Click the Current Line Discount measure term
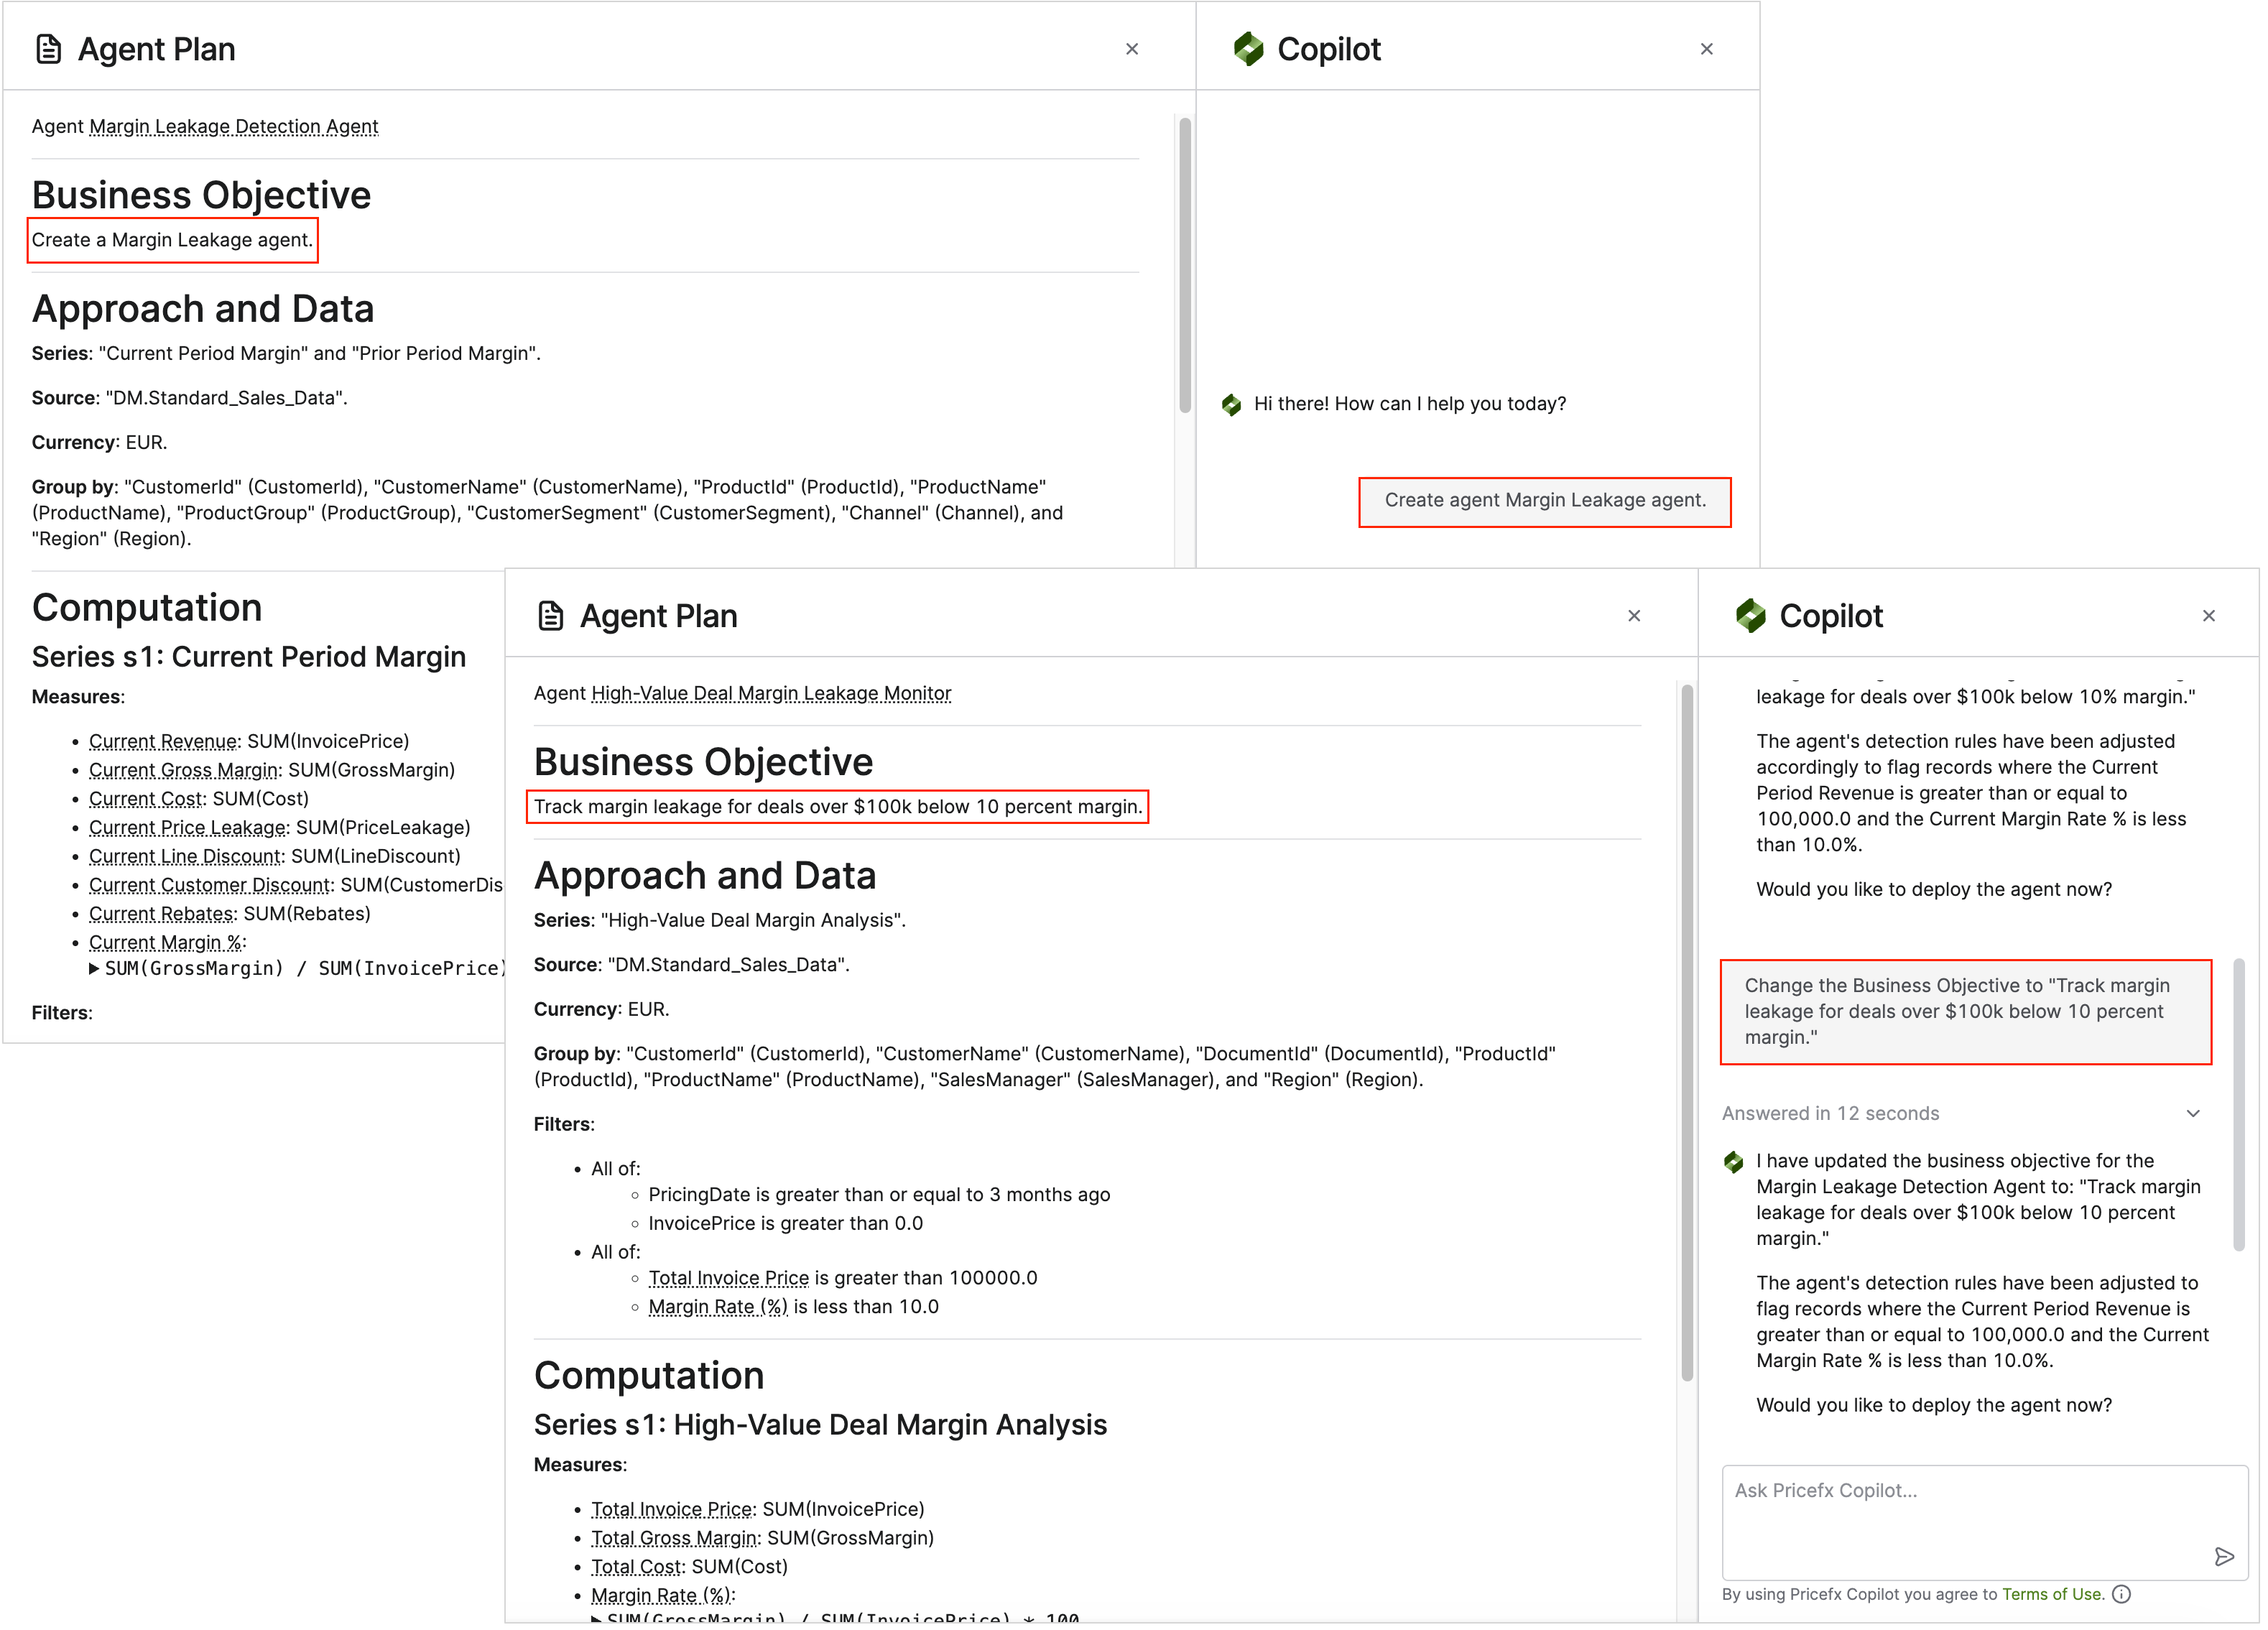Viewport: 2268px width, 1630px height. pos(185,856)
